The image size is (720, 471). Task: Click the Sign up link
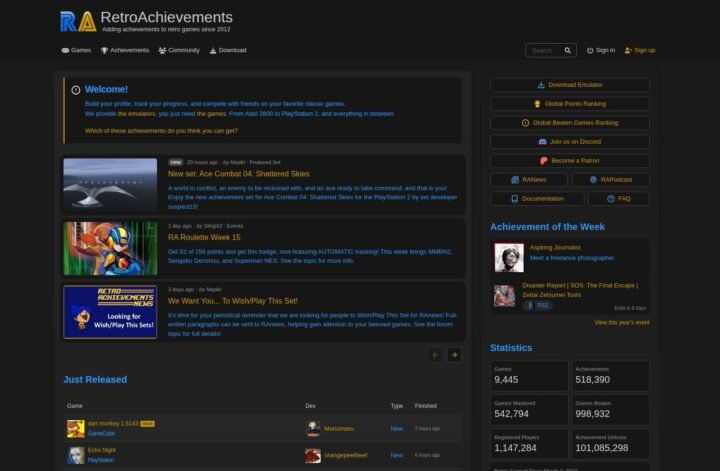pos(640,50)
